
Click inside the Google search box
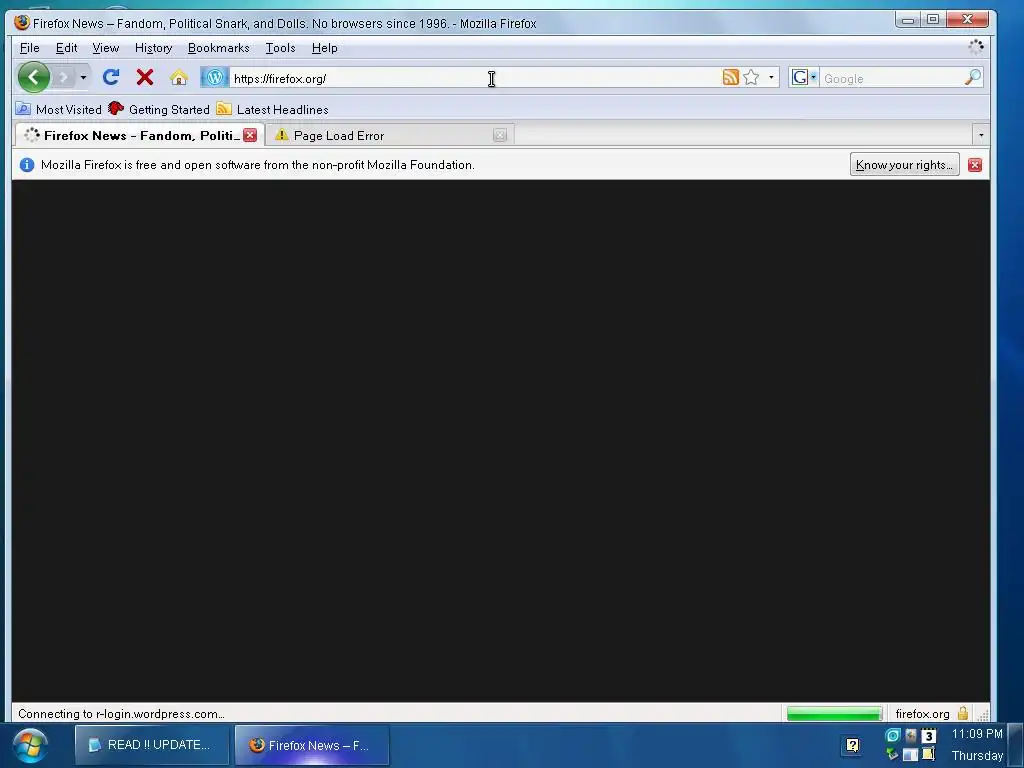coord(891,78)
